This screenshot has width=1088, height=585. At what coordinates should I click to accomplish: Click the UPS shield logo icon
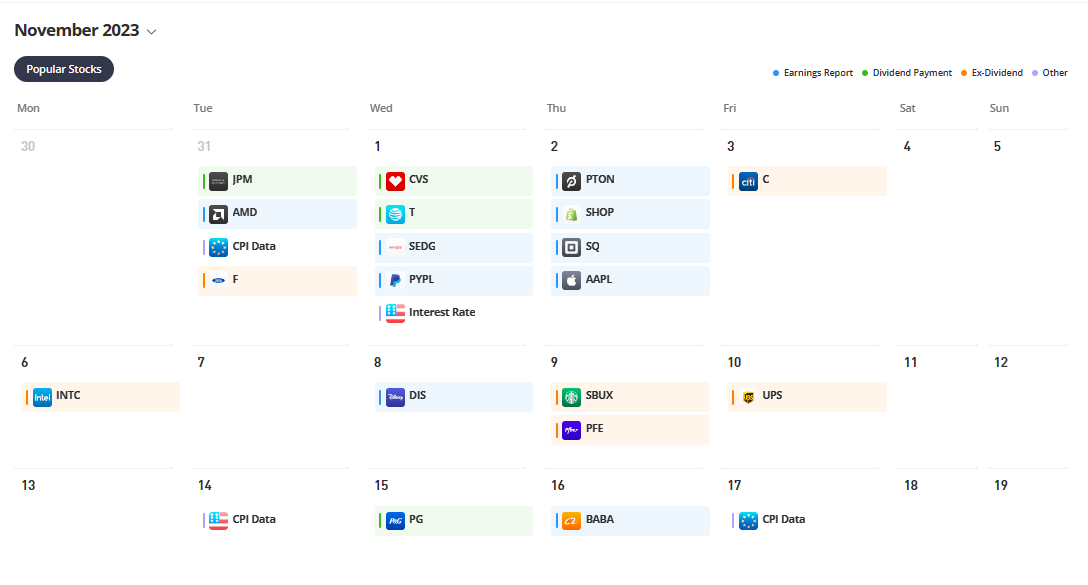[x=748, y=396]
